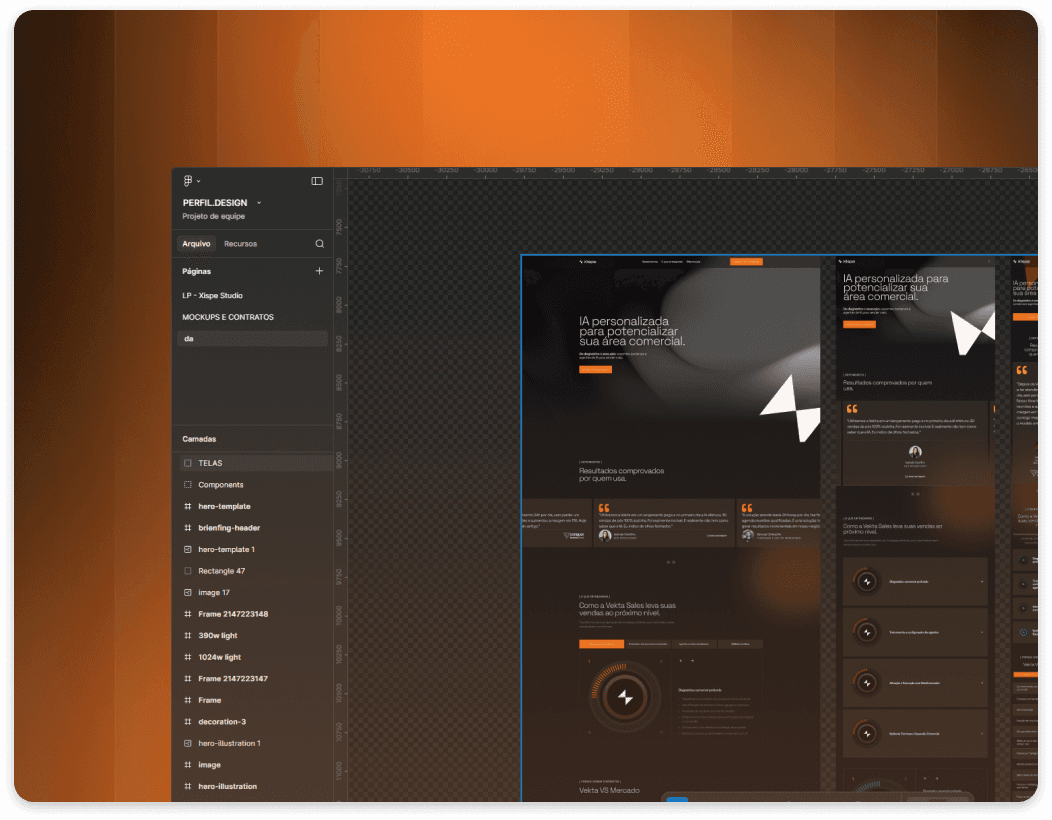Viewport: 1052px width, 820px height.
Task: Click the image icon beside image 17
Action: (189, 592)
